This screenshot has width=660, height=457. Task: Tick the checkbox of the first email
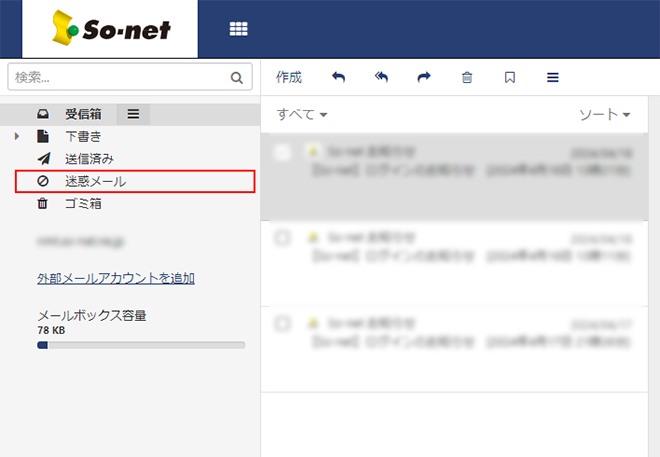283,153
